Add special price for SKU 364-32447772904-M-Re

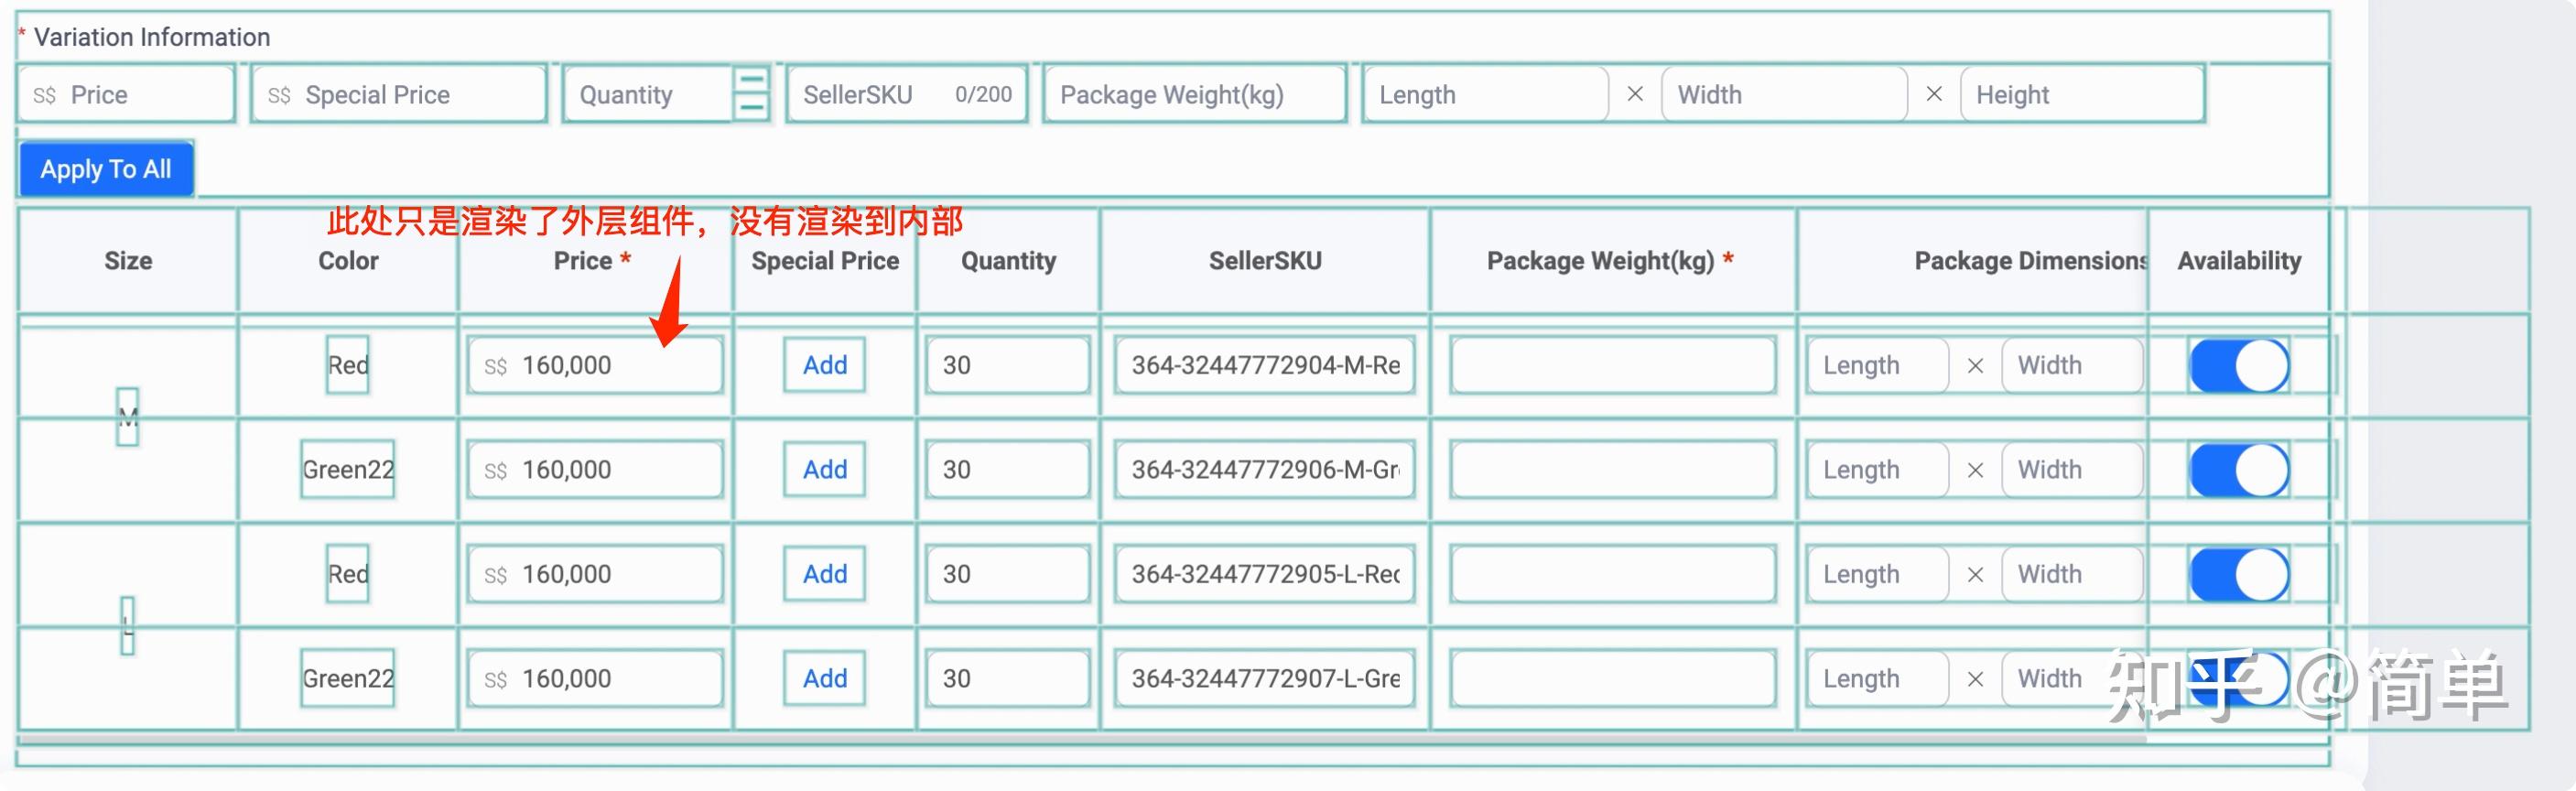coord(824,366)
